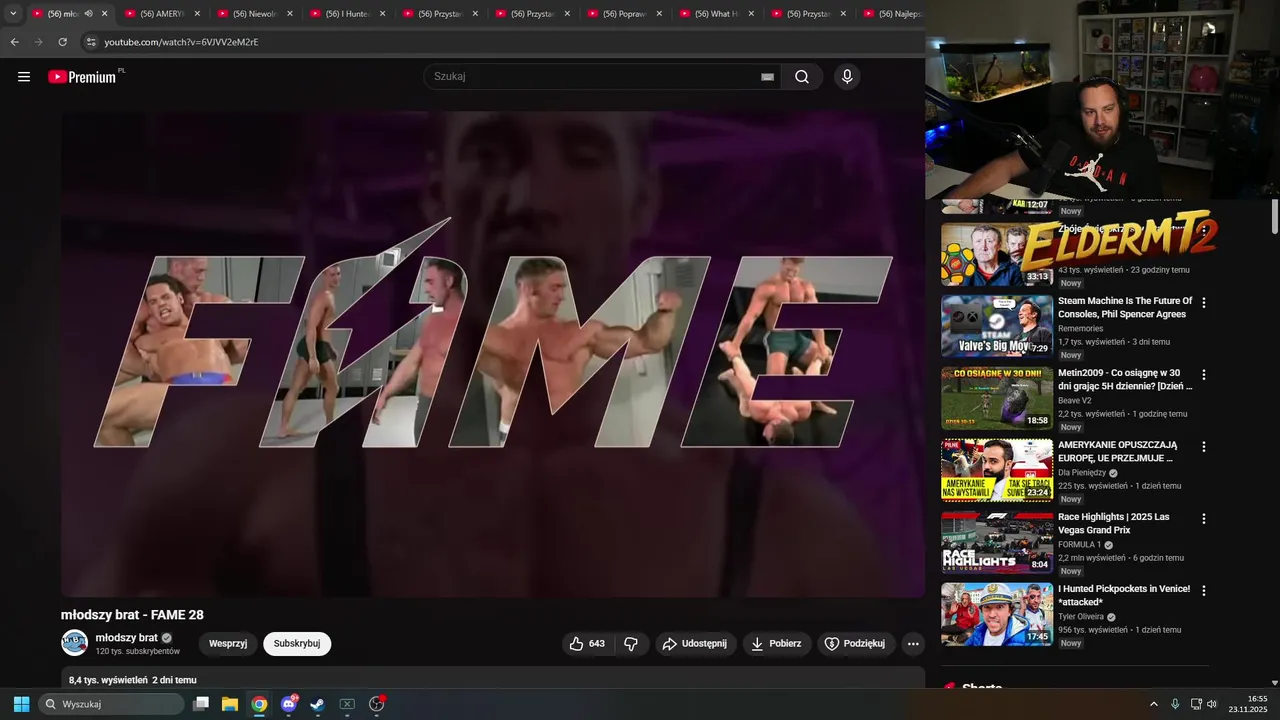This screenshot has width=1280, height=720.
Task: Reload the page with the refresh icon
Action: pyautogui.click(x=62, y=42)
